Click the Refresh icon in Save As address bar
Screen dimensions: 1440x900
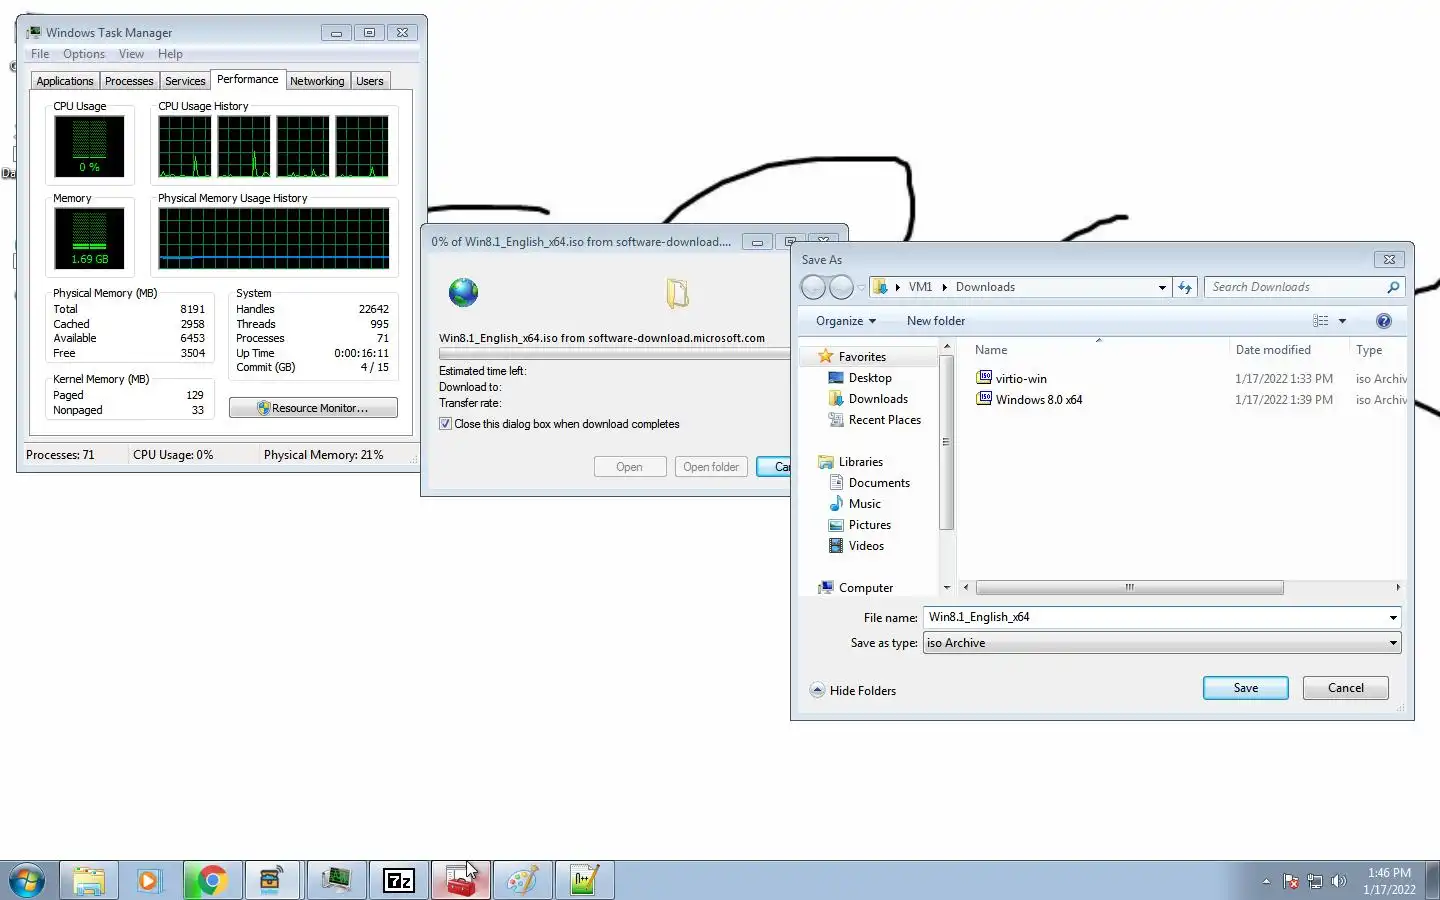tap(1185, 287)
